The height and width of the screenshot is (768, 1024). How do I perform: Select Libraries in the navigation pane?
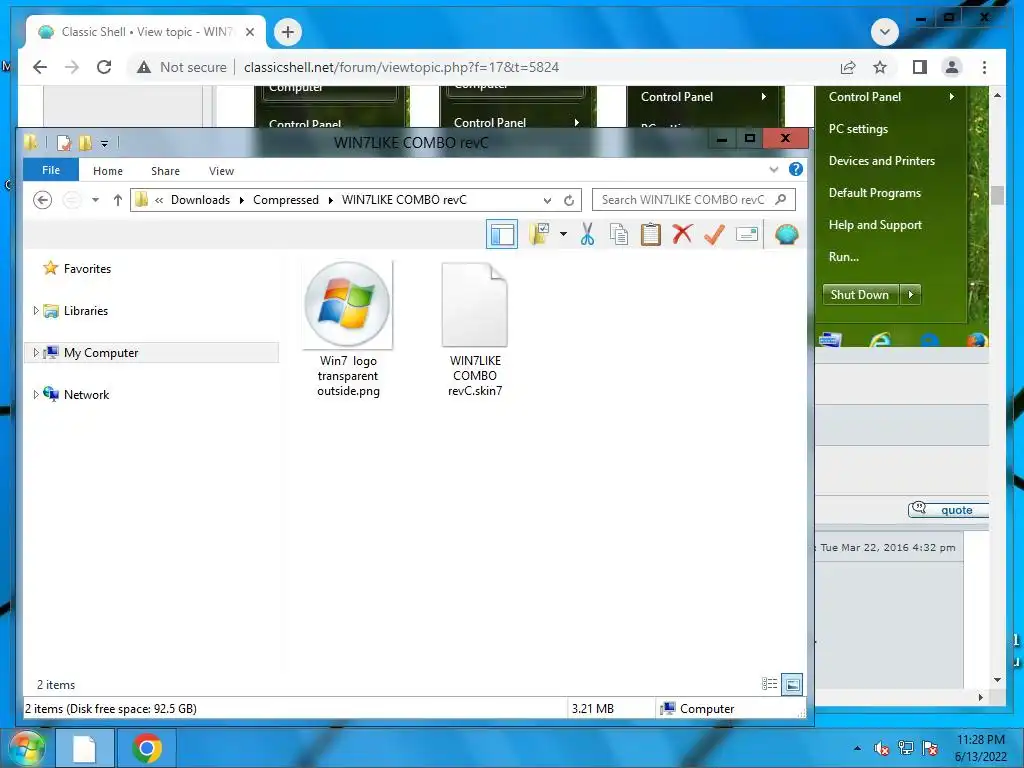point(86,311)
